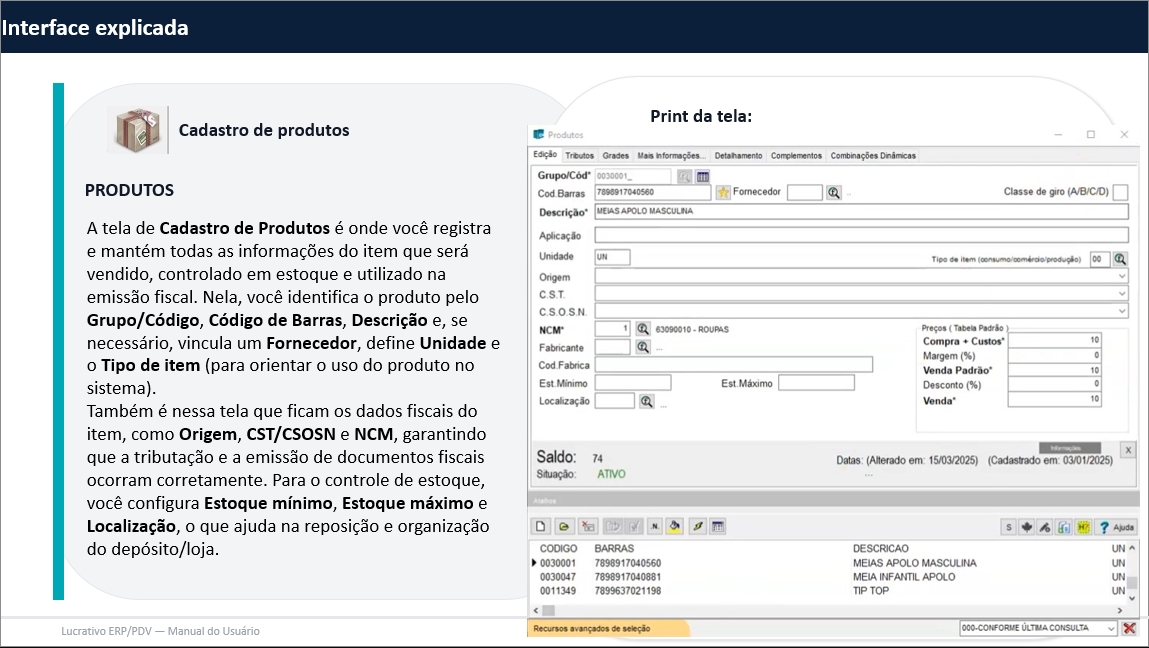Click the Fornecedor search magnifier icon
Screen dimensions: 1149x648
[x=833, y=192]
